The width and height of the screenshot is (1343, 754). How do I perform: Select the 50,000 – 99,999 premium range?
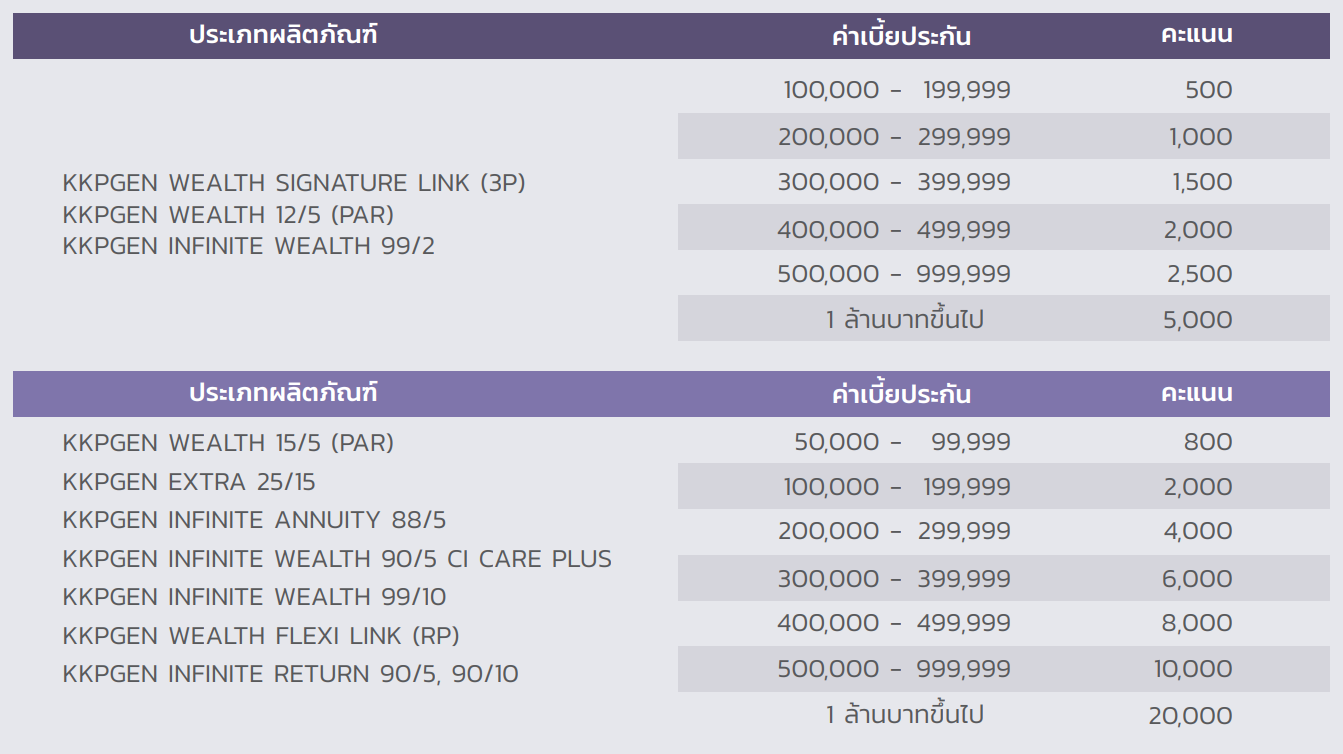pos(902,442)
